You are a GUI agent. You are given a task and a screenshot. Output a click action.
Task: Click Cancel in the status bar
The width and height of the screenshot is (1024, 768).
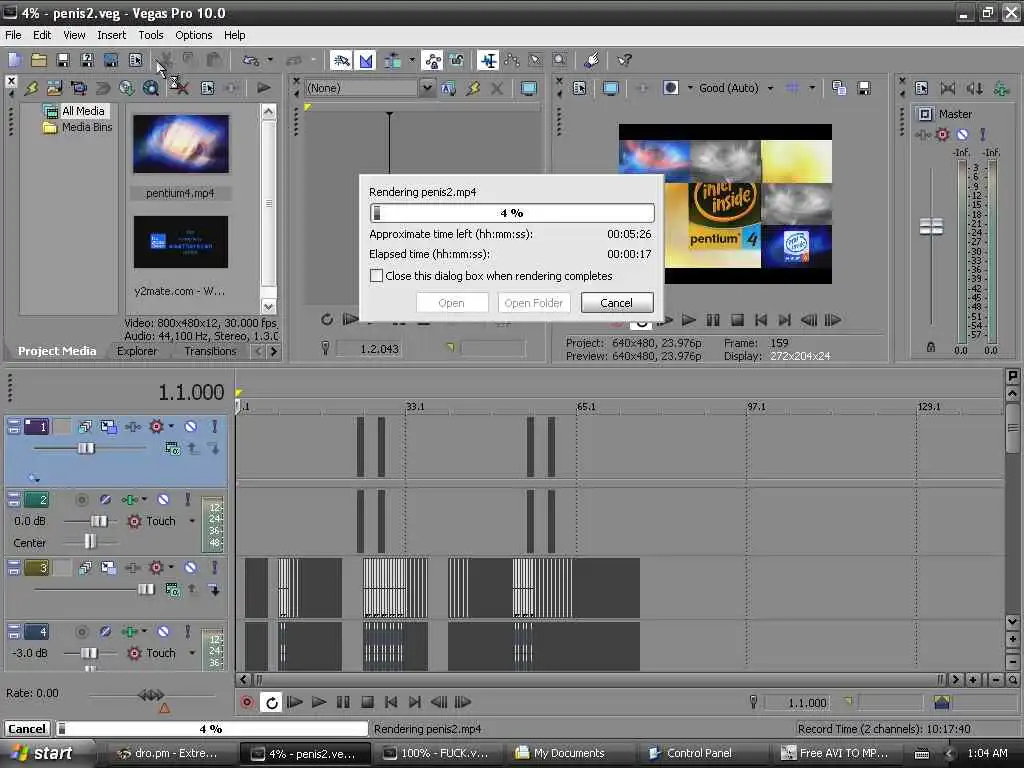[x=27, y=729]
